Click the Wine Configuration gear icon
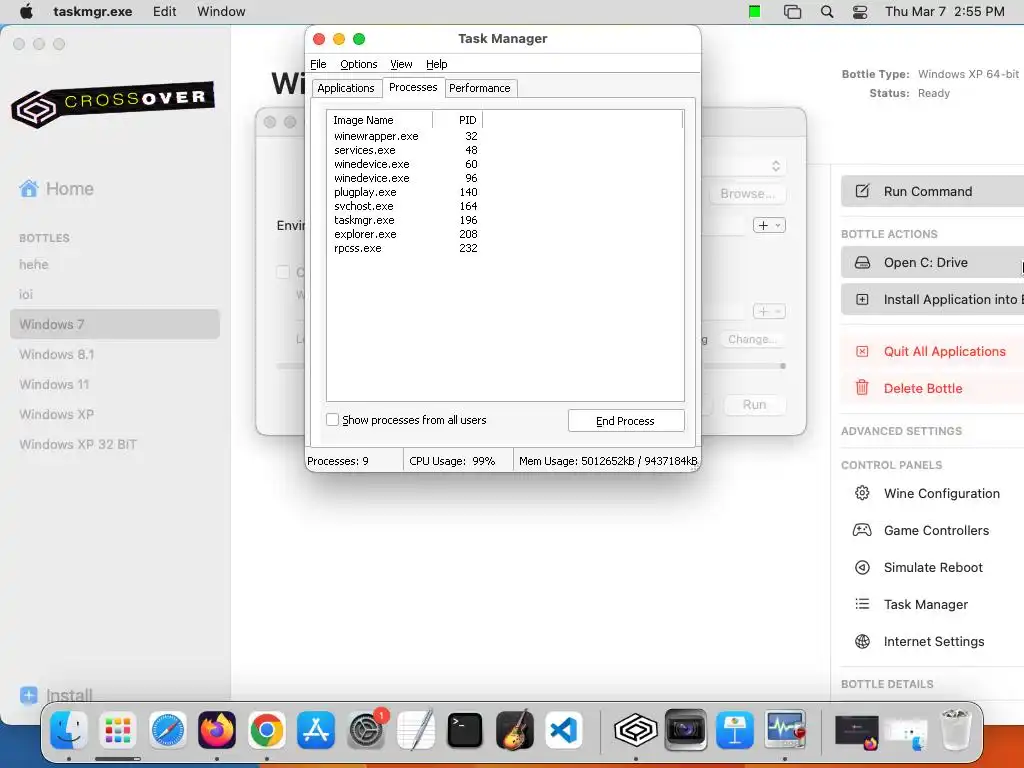 coord(862,493)
